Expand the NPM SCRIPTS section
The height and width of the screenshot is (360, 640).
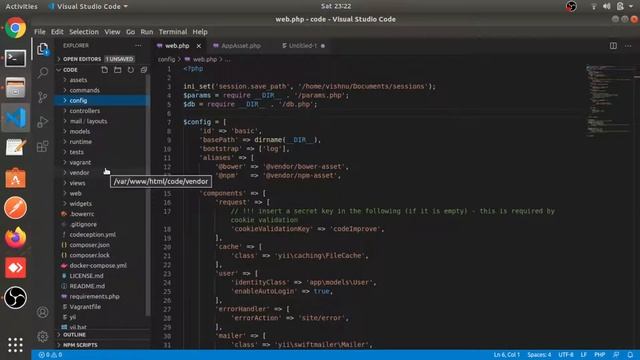click(80, 345)
